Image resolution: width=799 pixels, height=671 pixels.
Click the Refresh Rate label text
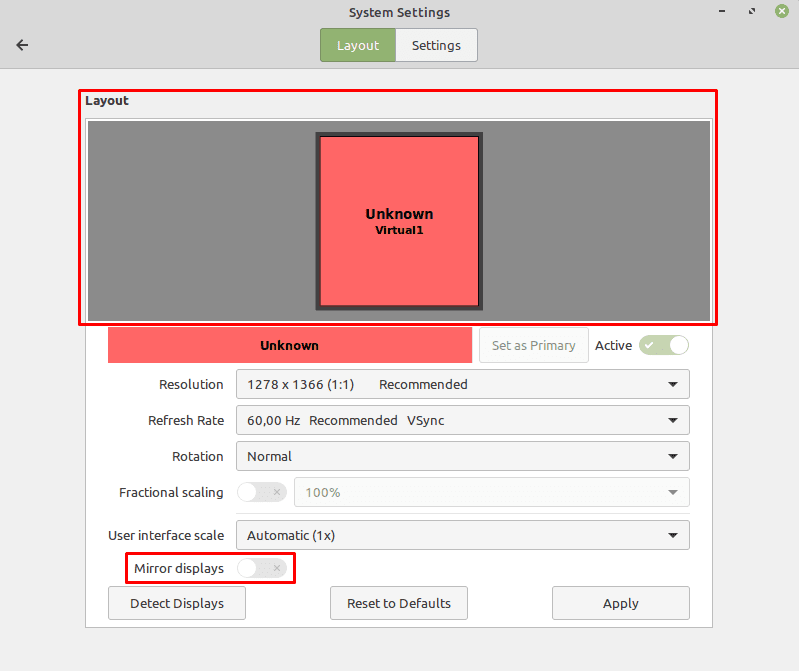(186, 421)
